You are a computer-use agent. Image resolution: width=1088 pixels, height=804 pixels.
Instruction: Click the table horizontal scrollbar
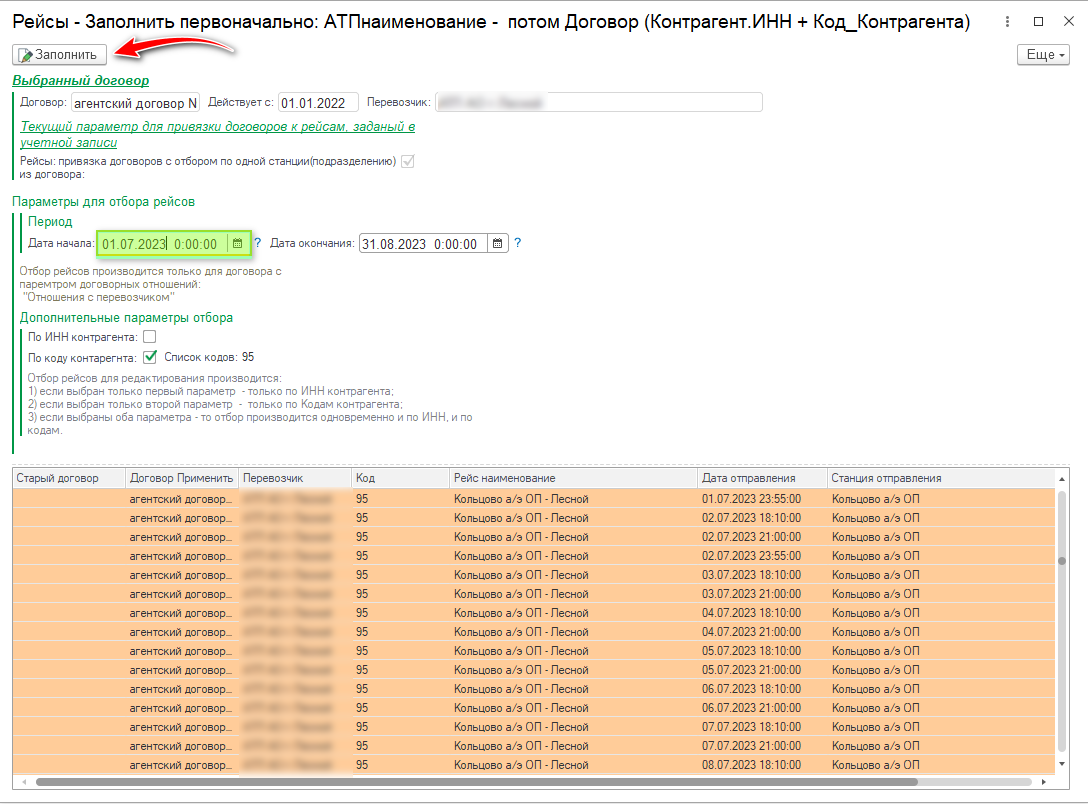[x=500, y=782]
